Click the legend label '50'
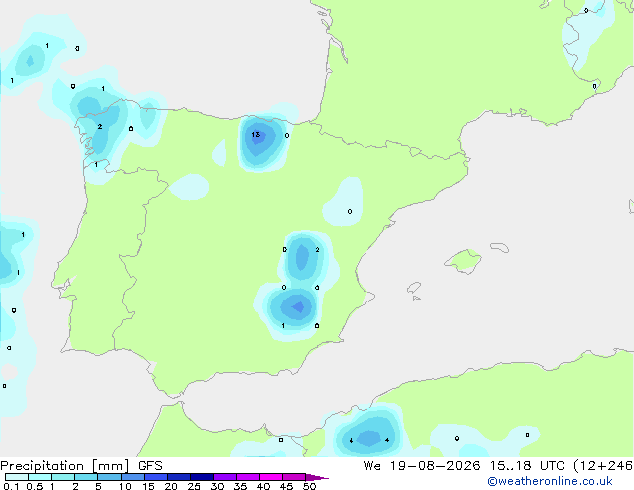 pos(310,486)
